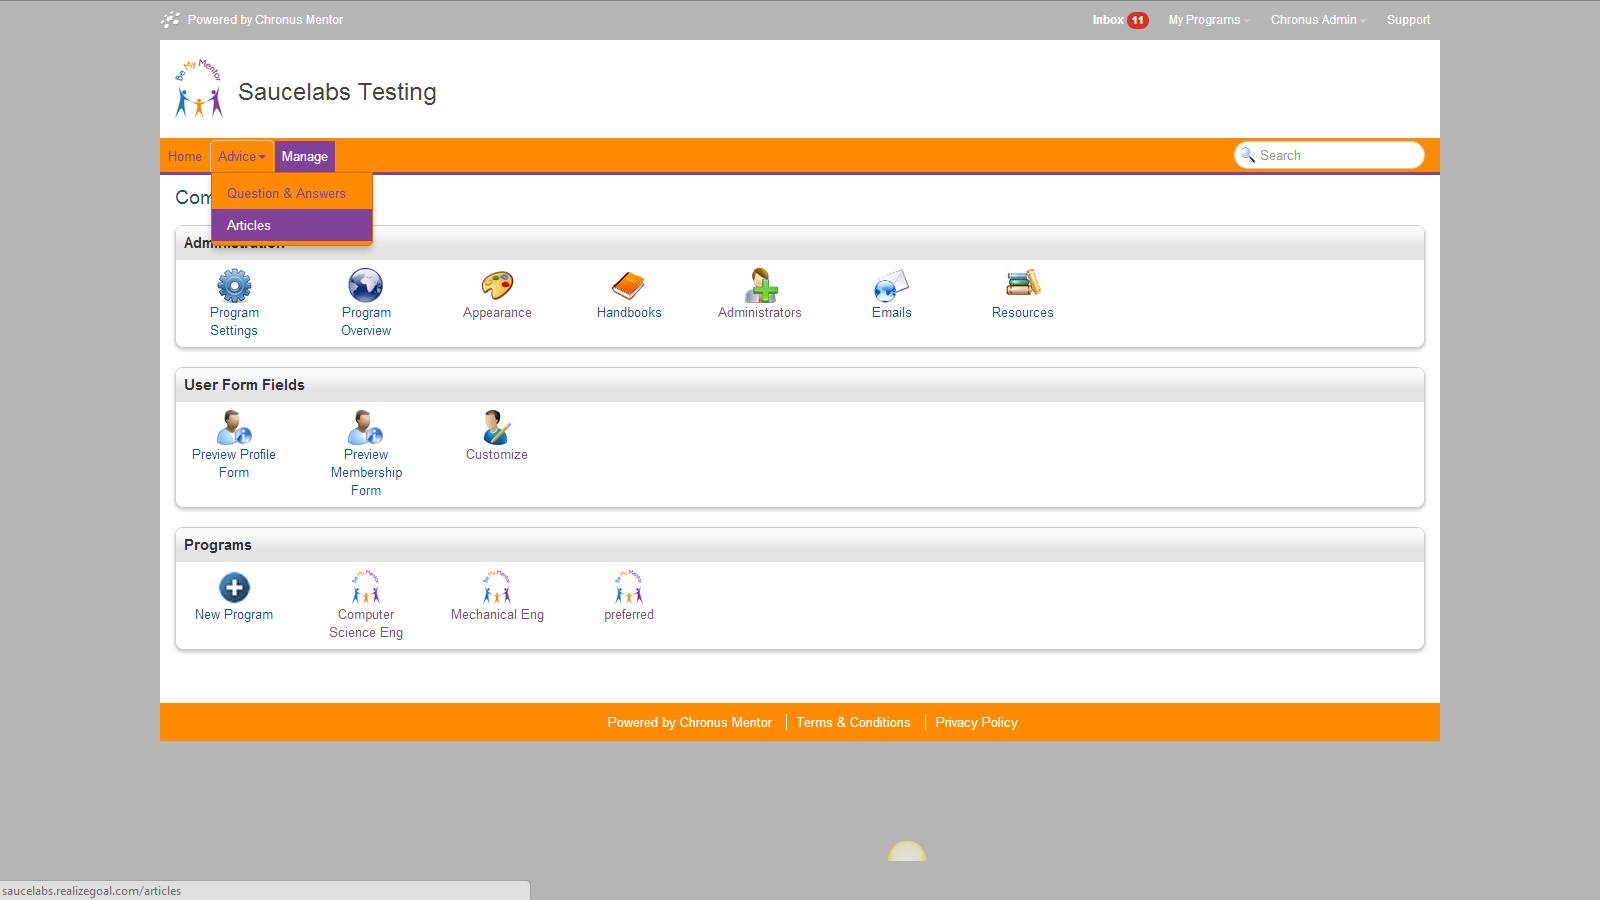Click the New Program plus icon
The image size is (1600, 900).
tap(234, 588)
